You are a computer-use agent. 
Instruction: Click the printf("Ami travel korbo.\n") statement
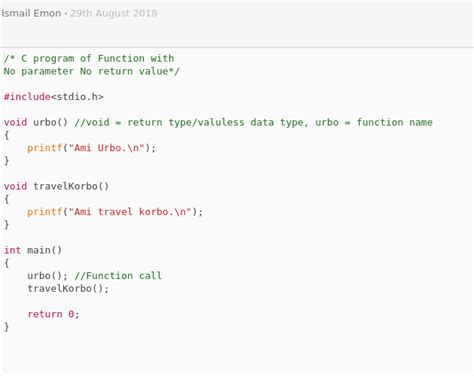click(x=115, y=212)
